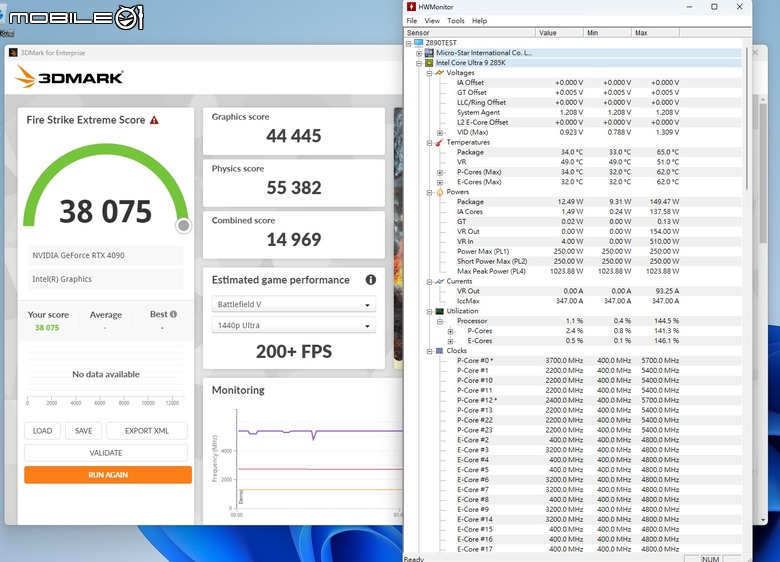
Task: Click the Utilization monitor icon
Action: tap(439, 311)
